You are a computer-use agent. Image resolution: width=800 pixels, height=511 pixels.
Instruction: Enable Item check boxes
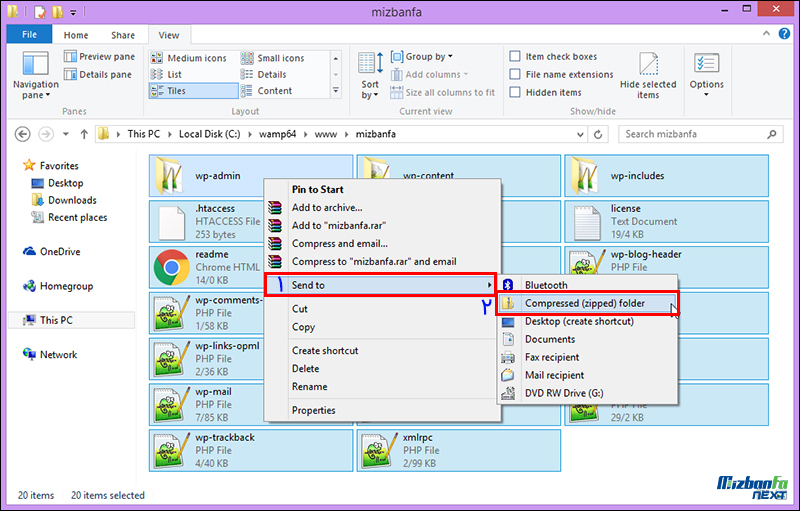point(554,57)
